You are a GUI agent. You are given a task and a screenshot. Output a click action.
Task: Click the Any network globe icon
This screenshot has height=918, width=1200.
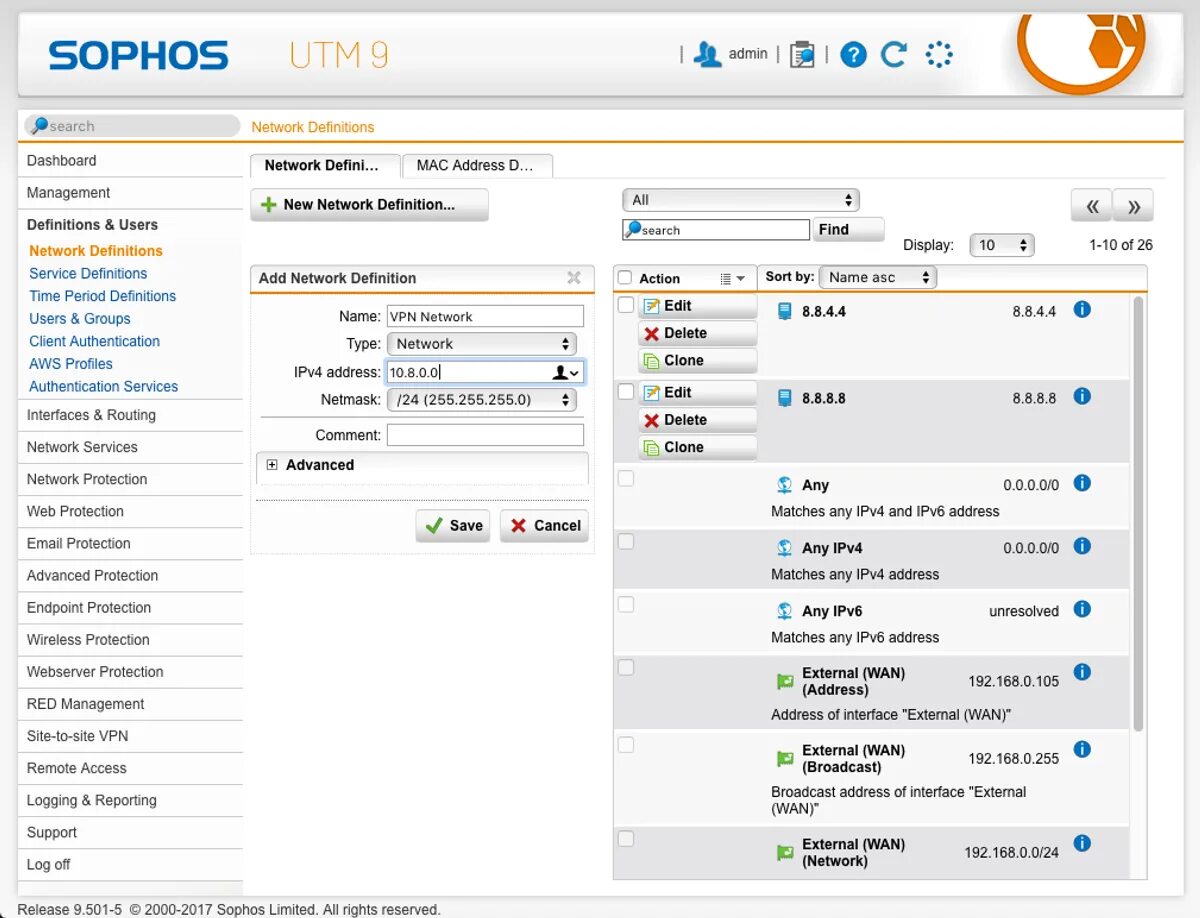pos(785,485)
